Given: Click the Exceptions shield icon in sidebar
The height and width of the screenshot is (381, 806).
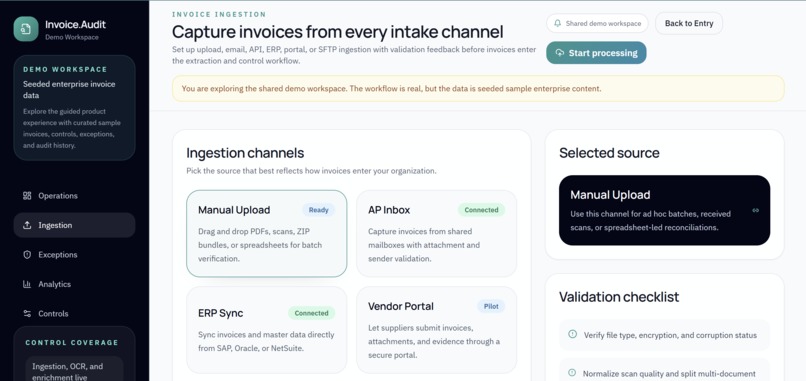Looking at the screenshot, I should click(x=27, y=255).
